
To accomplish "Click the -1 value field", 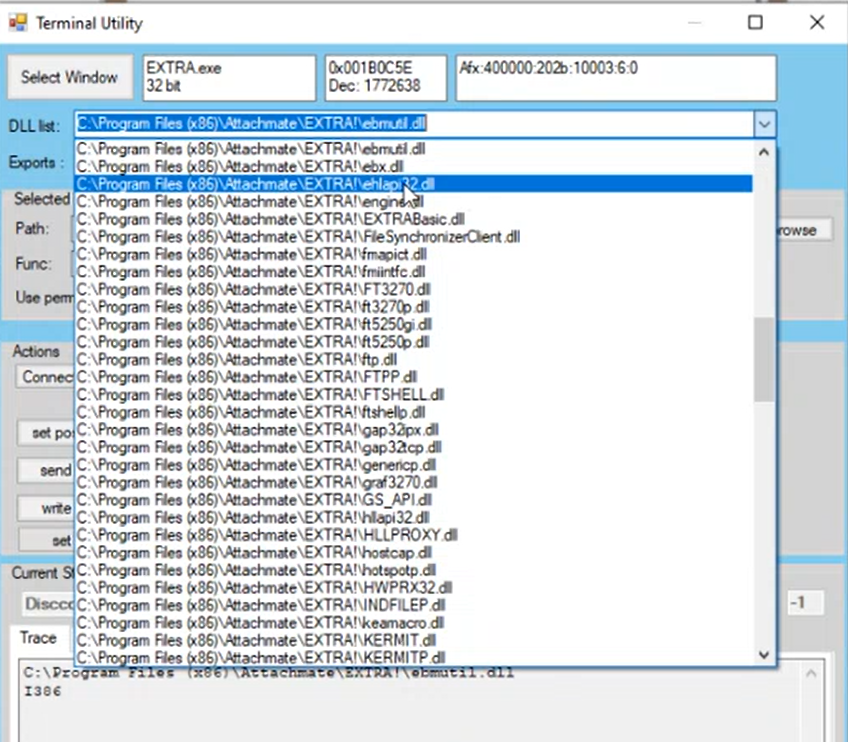I will pos(806,603).
